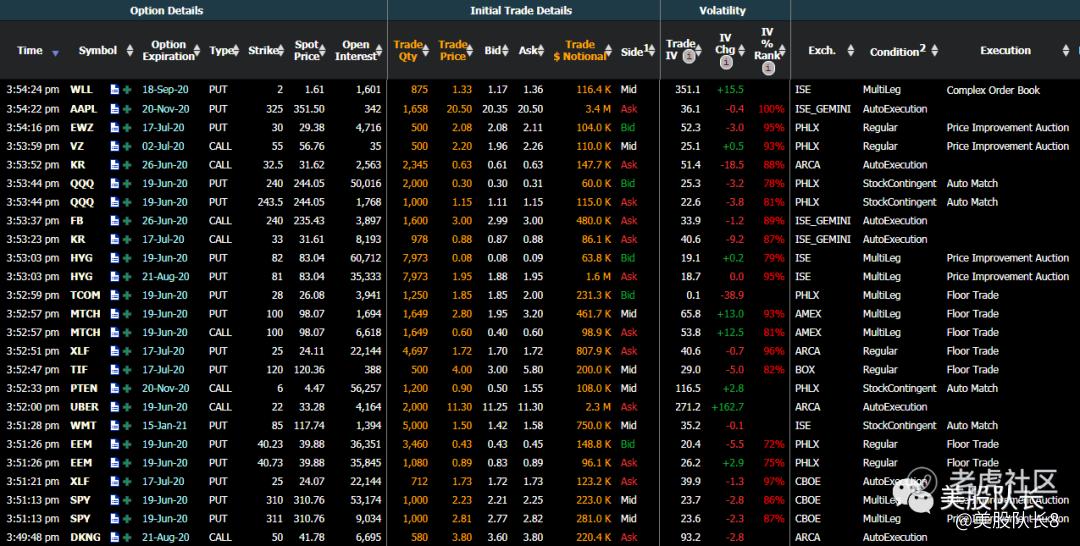Sort by the Type column header
Image resolution: width=1080 pixels, height=546 pixels.
[x=221, y=50]
